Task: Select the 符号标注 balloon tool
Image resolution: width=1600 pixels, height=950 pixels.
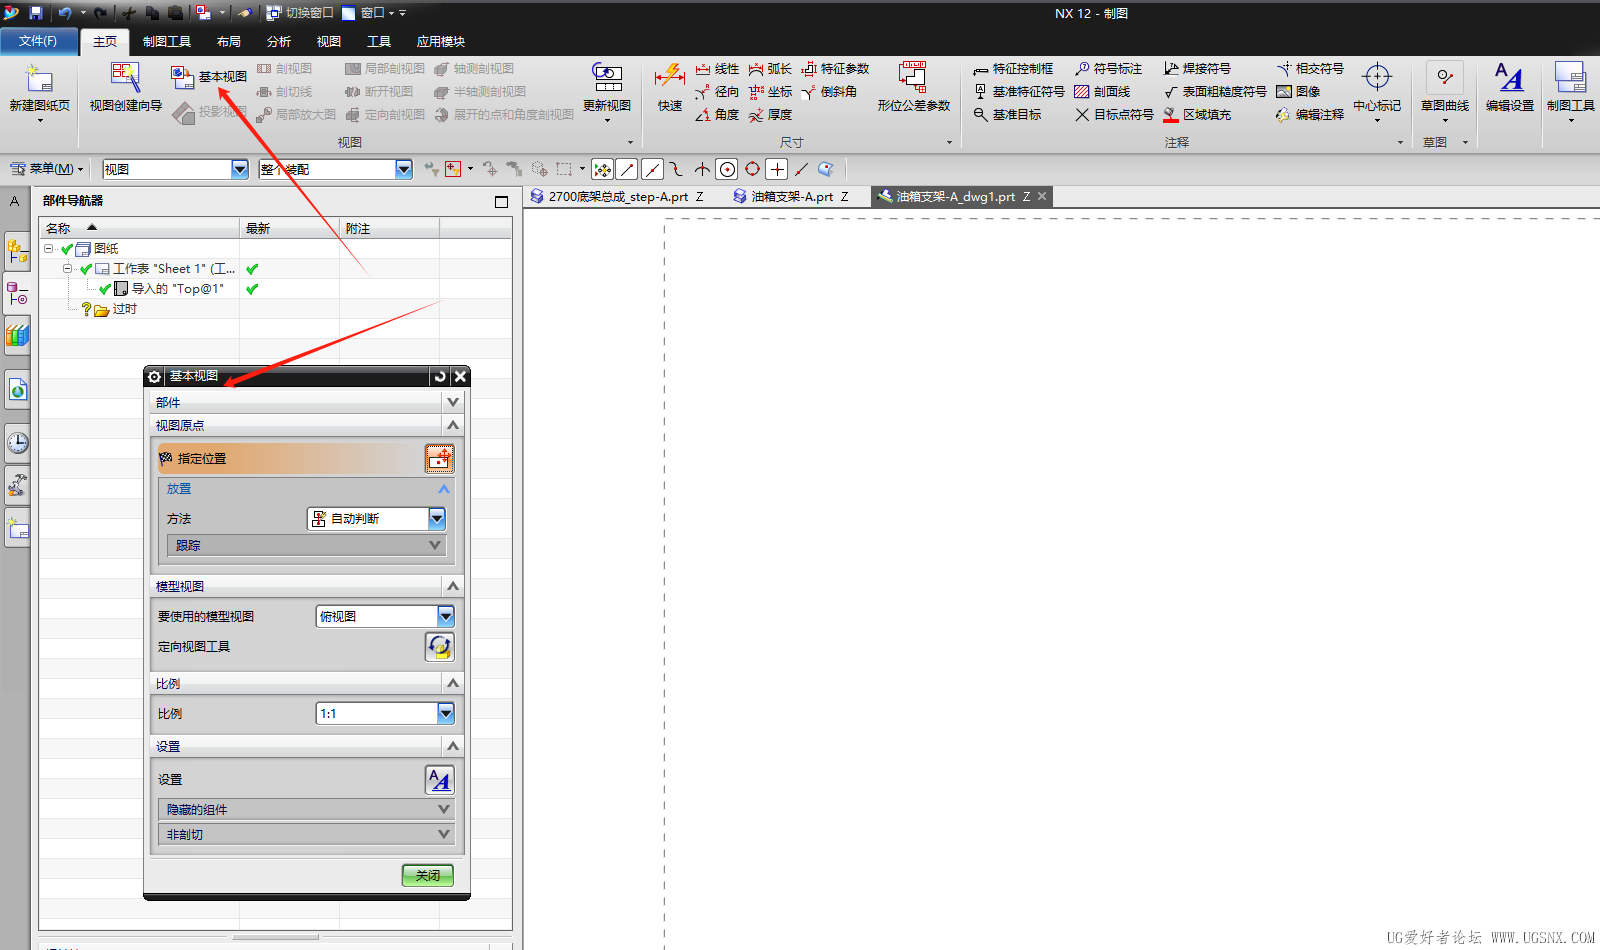Action: point(1108,69)
